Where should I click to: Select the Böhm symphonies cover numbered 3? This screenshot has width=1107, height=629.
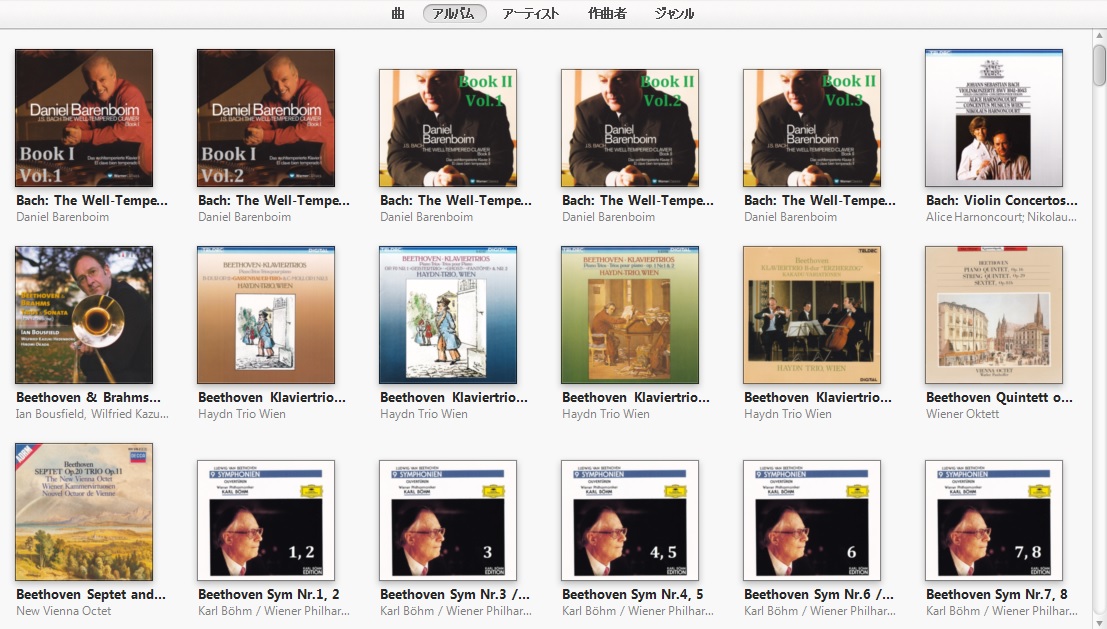click(448, 520)
